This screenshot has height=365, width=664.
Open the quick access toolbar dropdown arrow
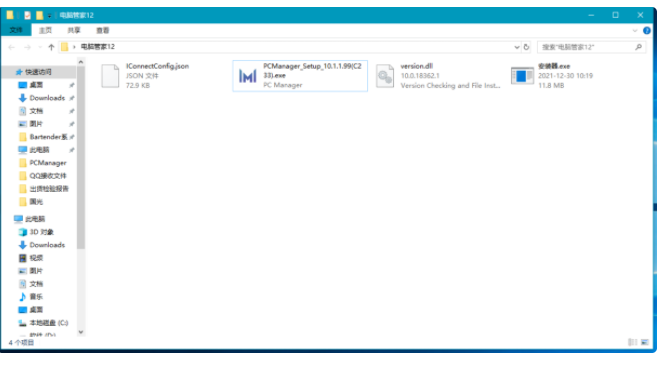click(x=50, y=16)
